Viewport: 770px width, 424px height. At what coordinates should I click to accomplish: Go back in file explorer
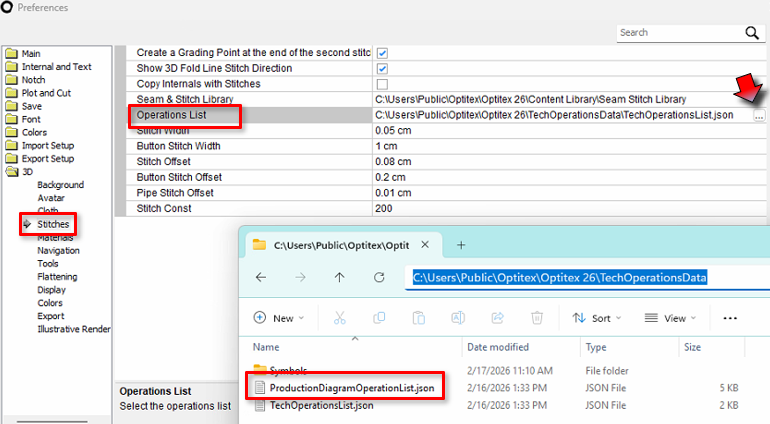point(261,277)
